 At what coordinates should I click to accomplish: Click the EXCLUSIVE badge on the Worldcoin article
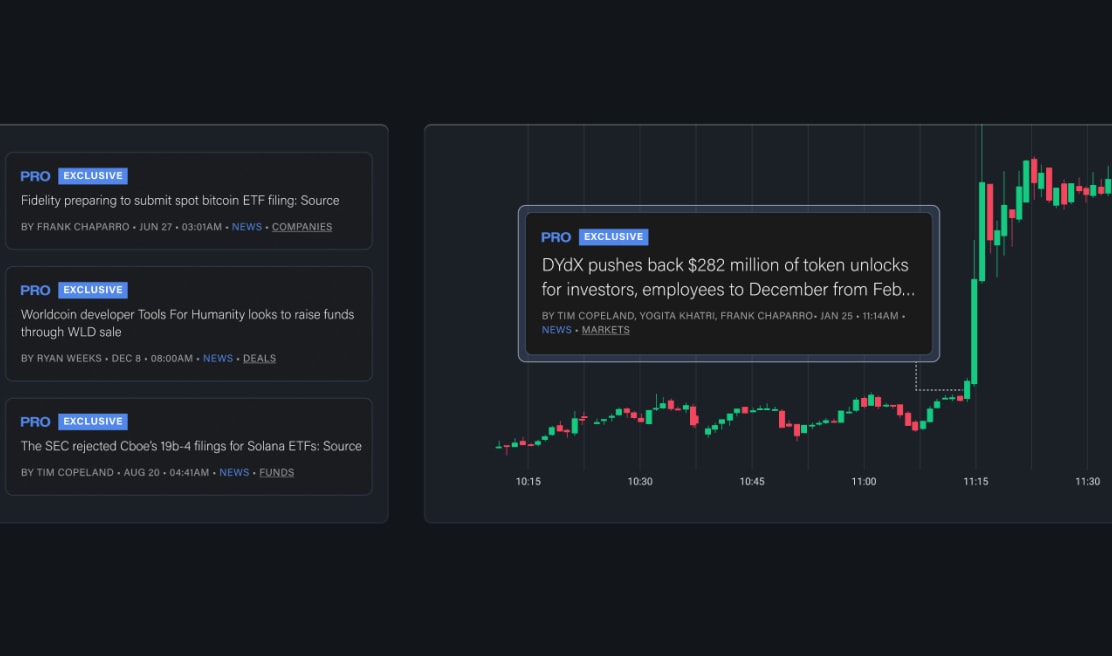click(x=93, y=289)
